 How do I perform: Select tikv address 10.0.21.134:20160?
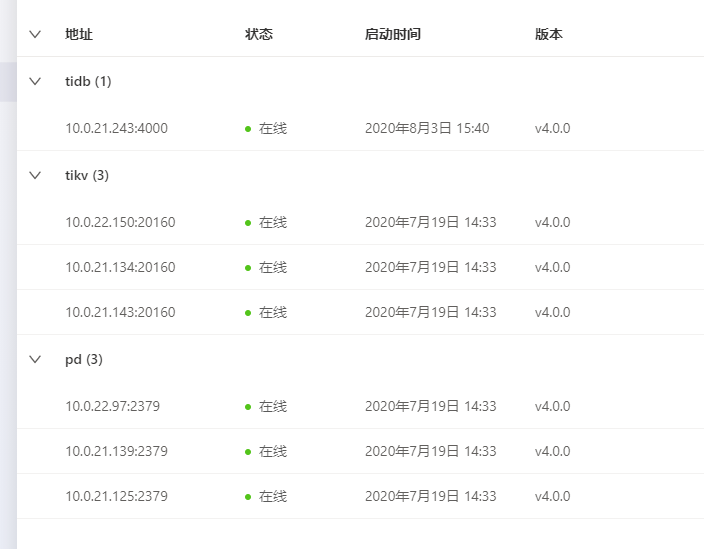pyautogui.click(x=120, y=267)
